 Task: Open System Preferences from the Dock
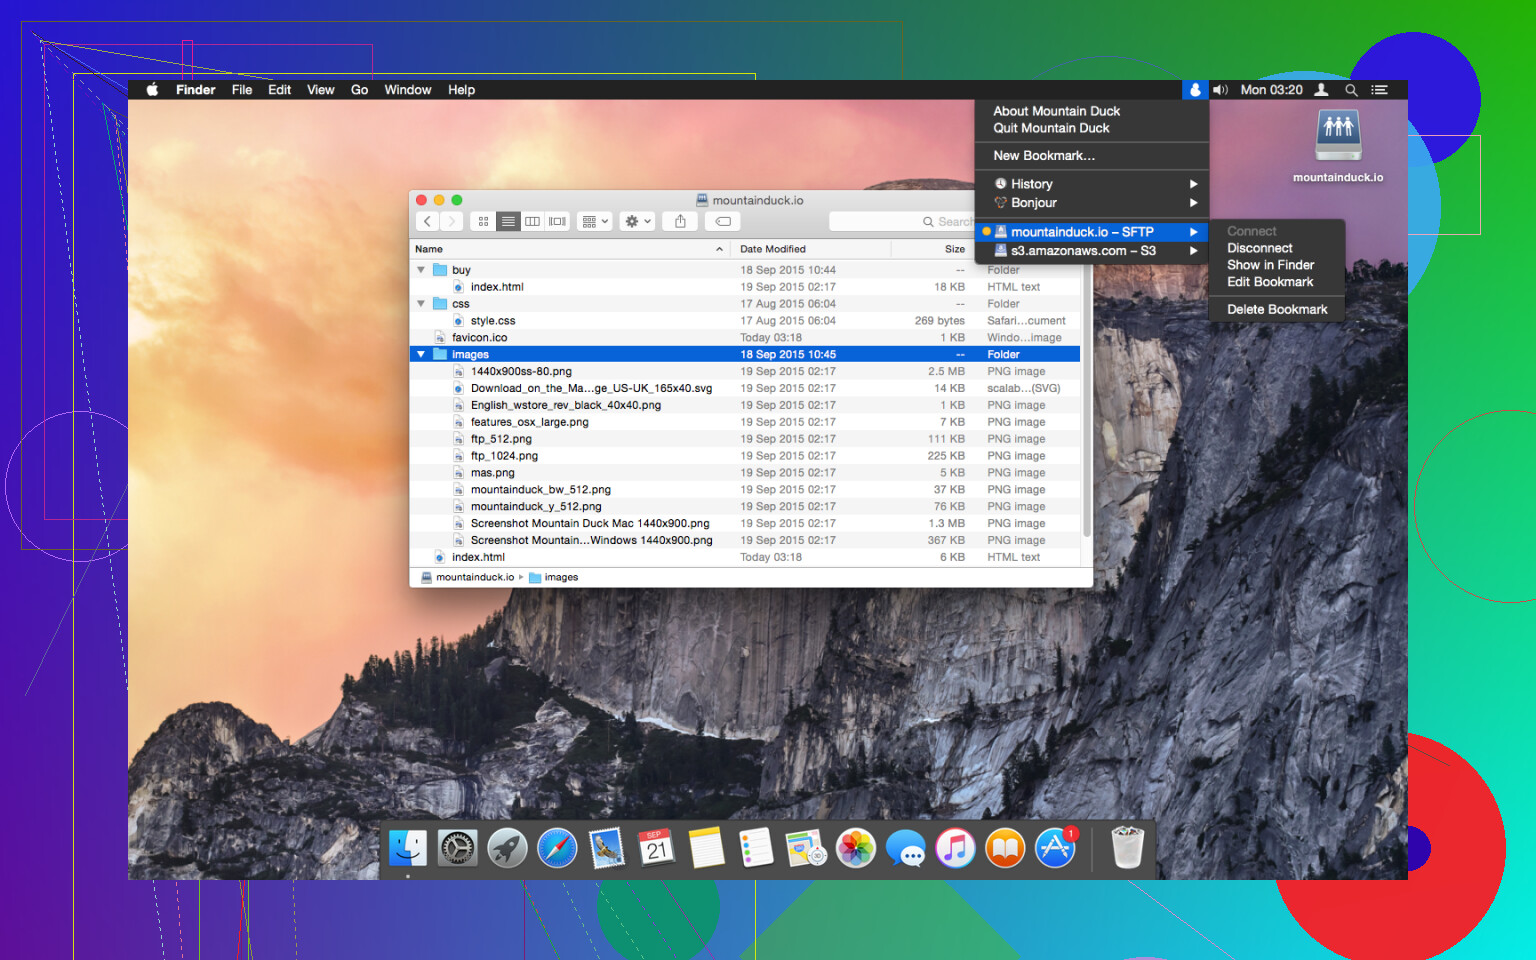coord(457,849)
